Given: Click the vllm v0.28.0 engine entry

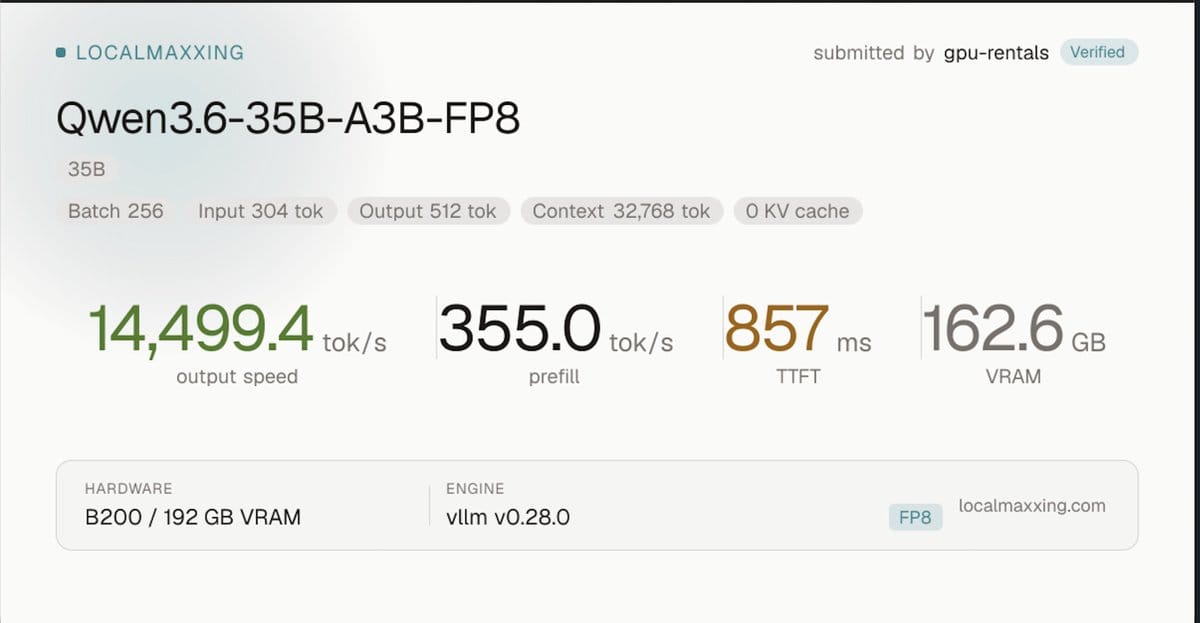Looking at the screenshot, I should point(508,517).
